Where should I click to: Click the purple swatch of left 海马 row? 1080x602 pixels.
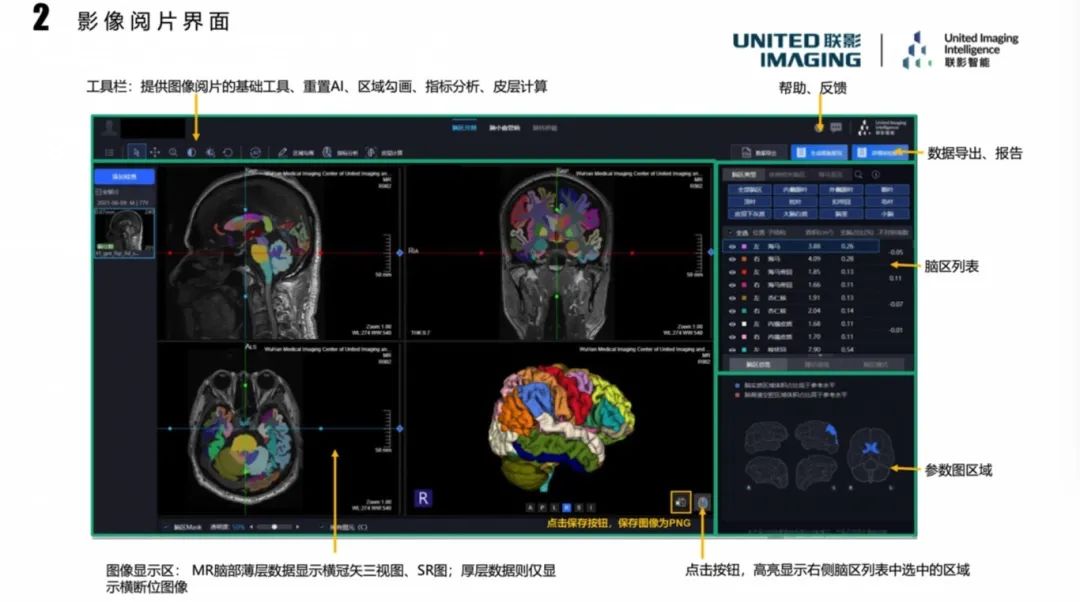744,246
